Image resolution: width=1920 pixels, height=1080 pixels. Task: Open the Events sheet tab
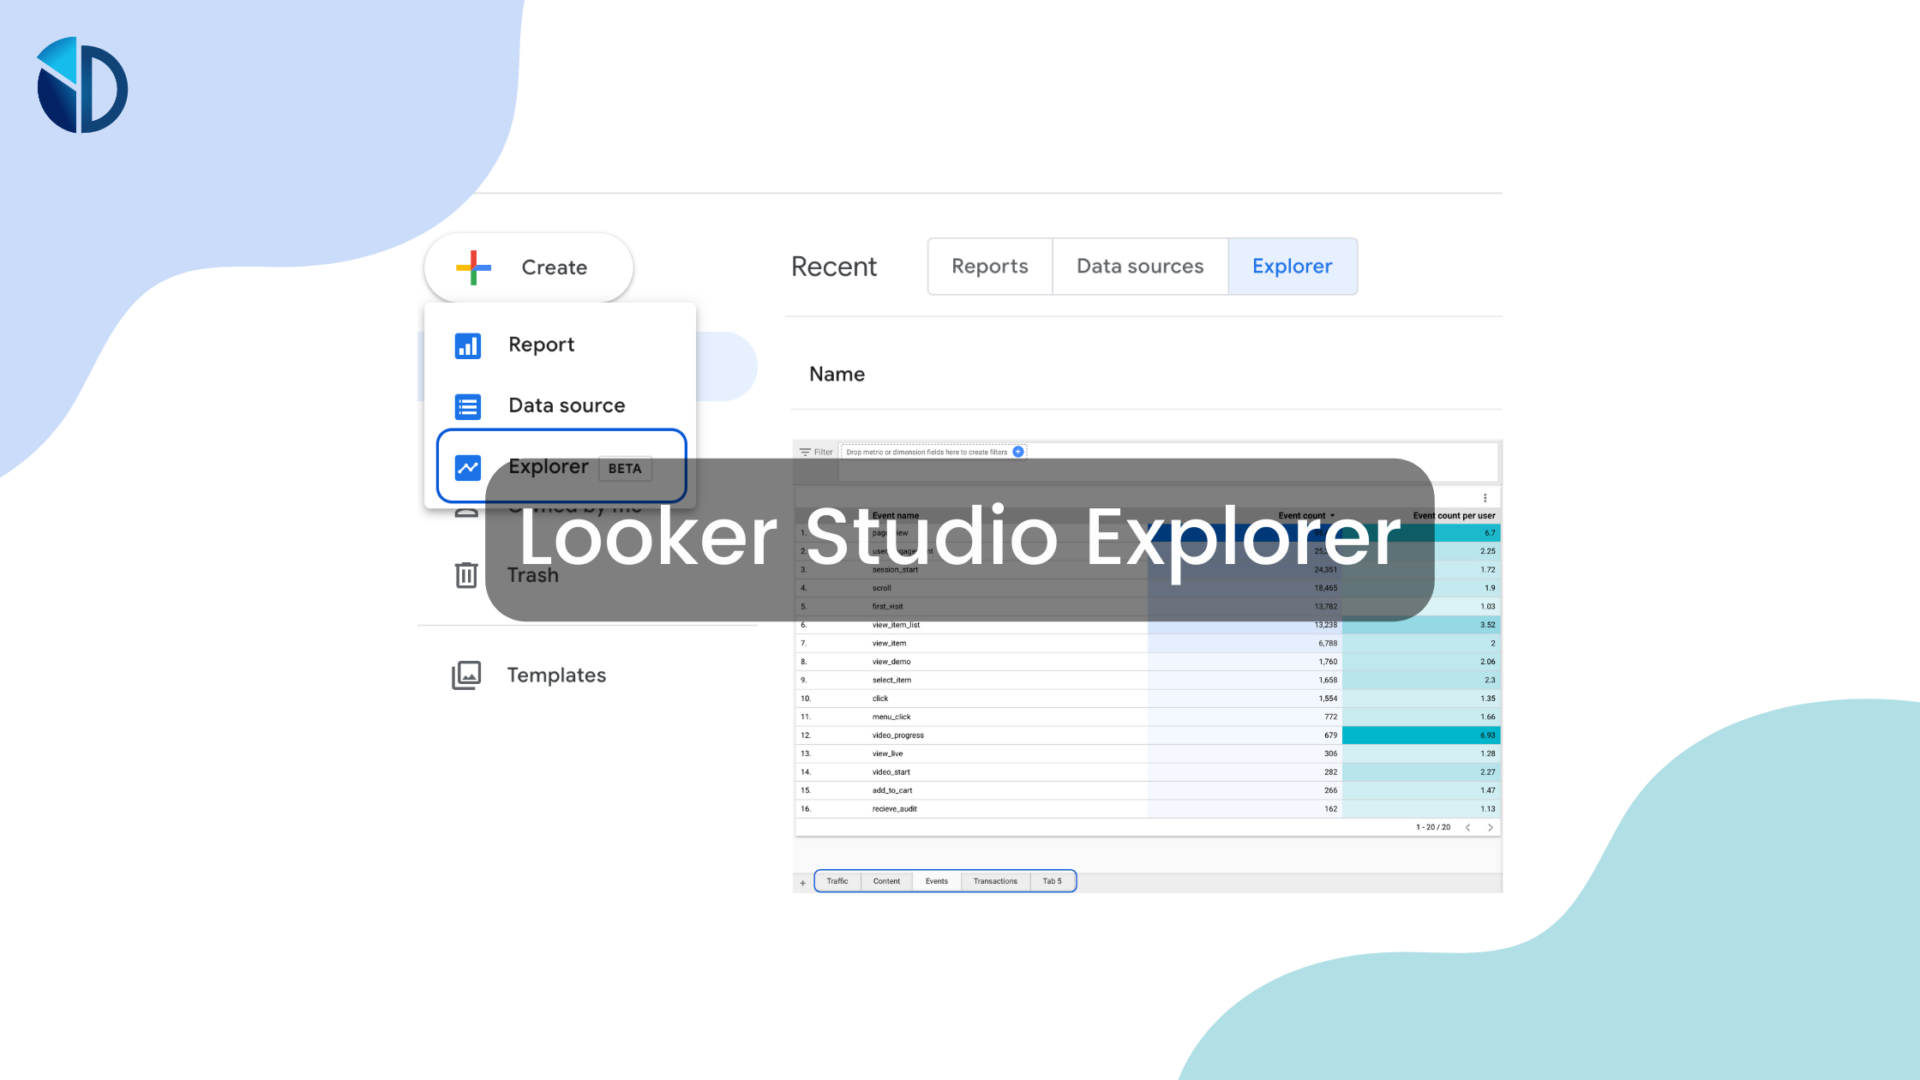coord(934,880)
